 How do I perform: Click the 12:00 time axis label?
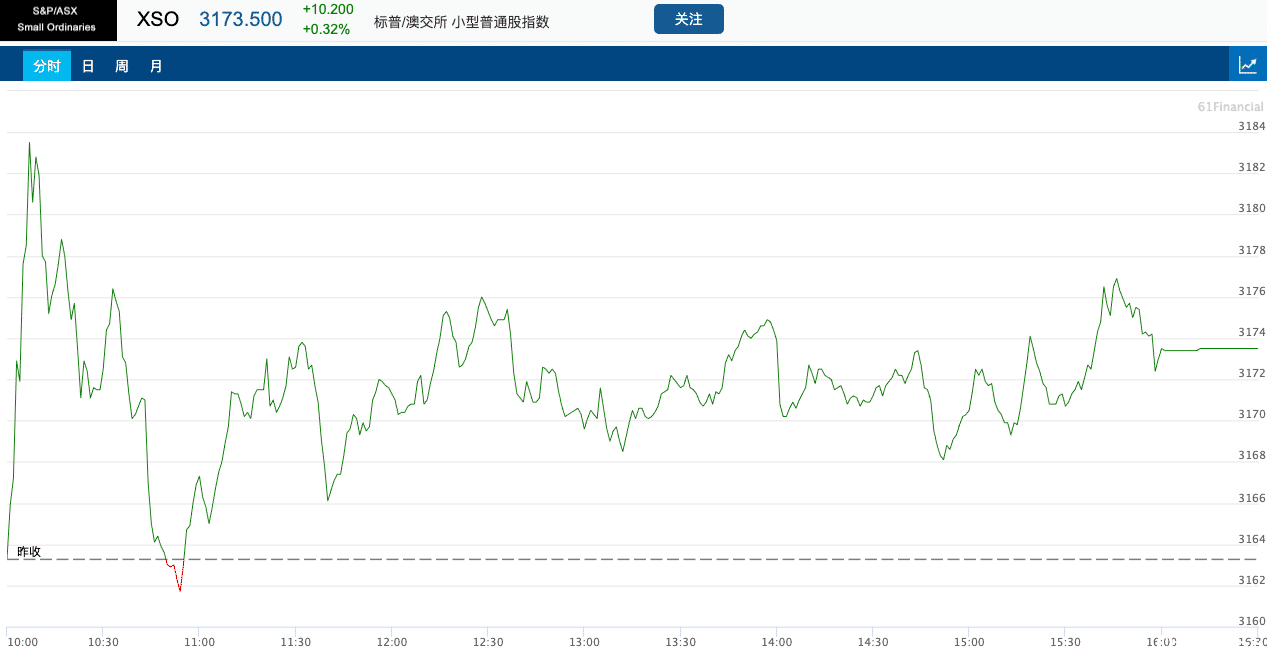point(392,642)
